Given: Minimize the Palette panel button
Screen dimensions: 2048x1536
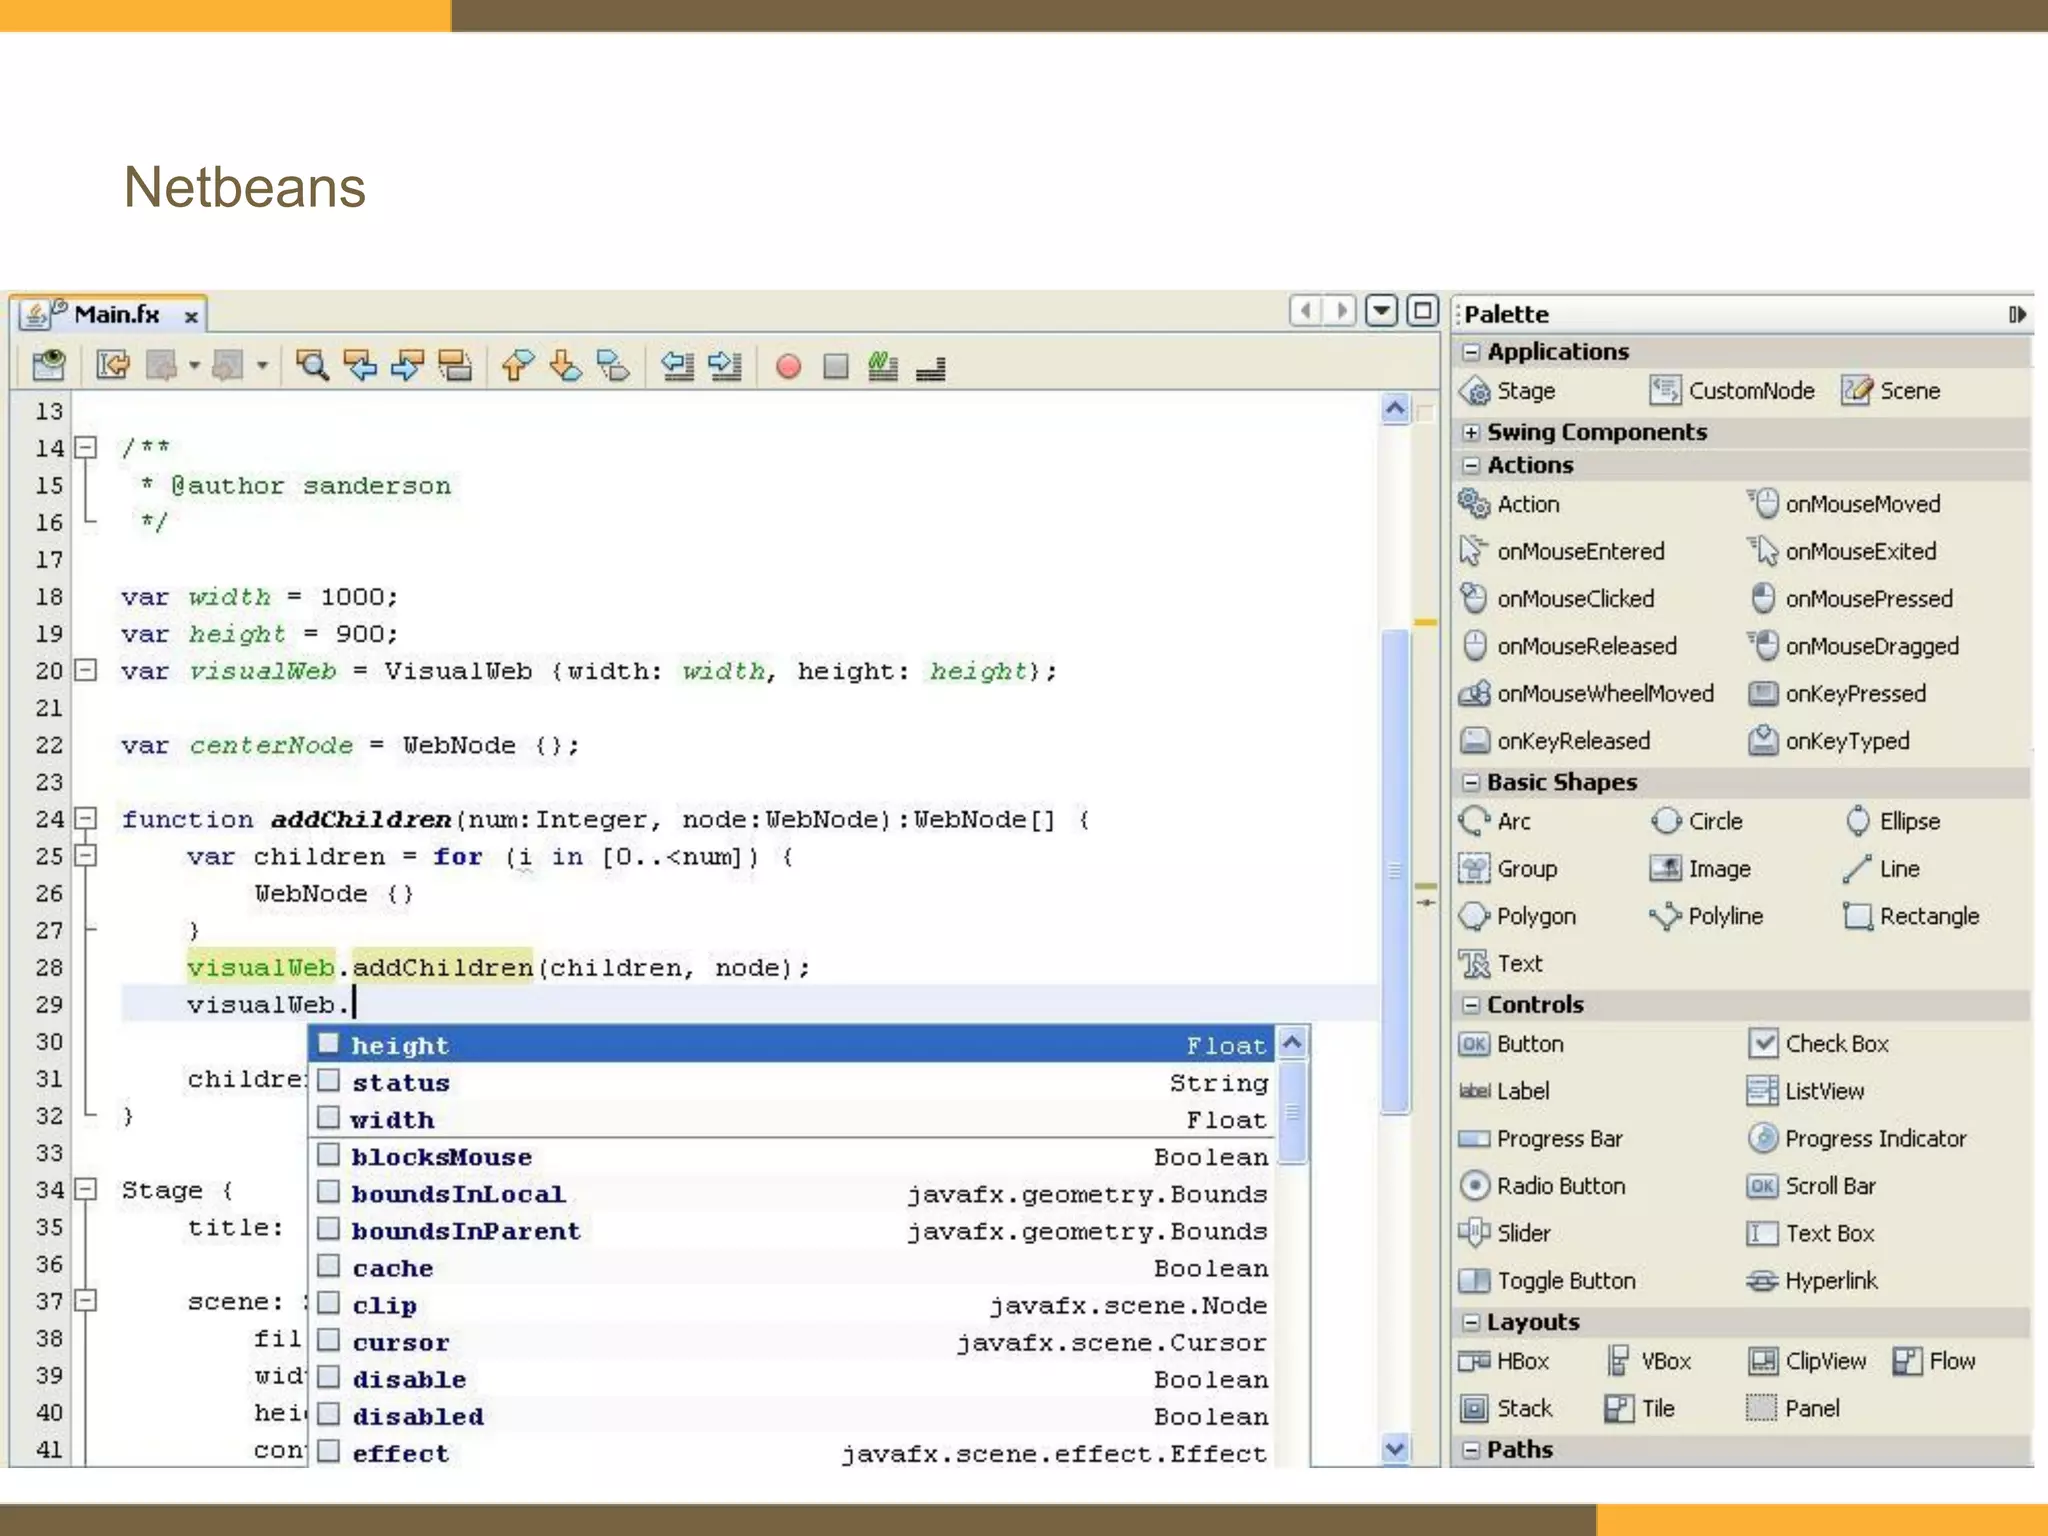Looking at the screenshot, I should [x=2018, y=315].
